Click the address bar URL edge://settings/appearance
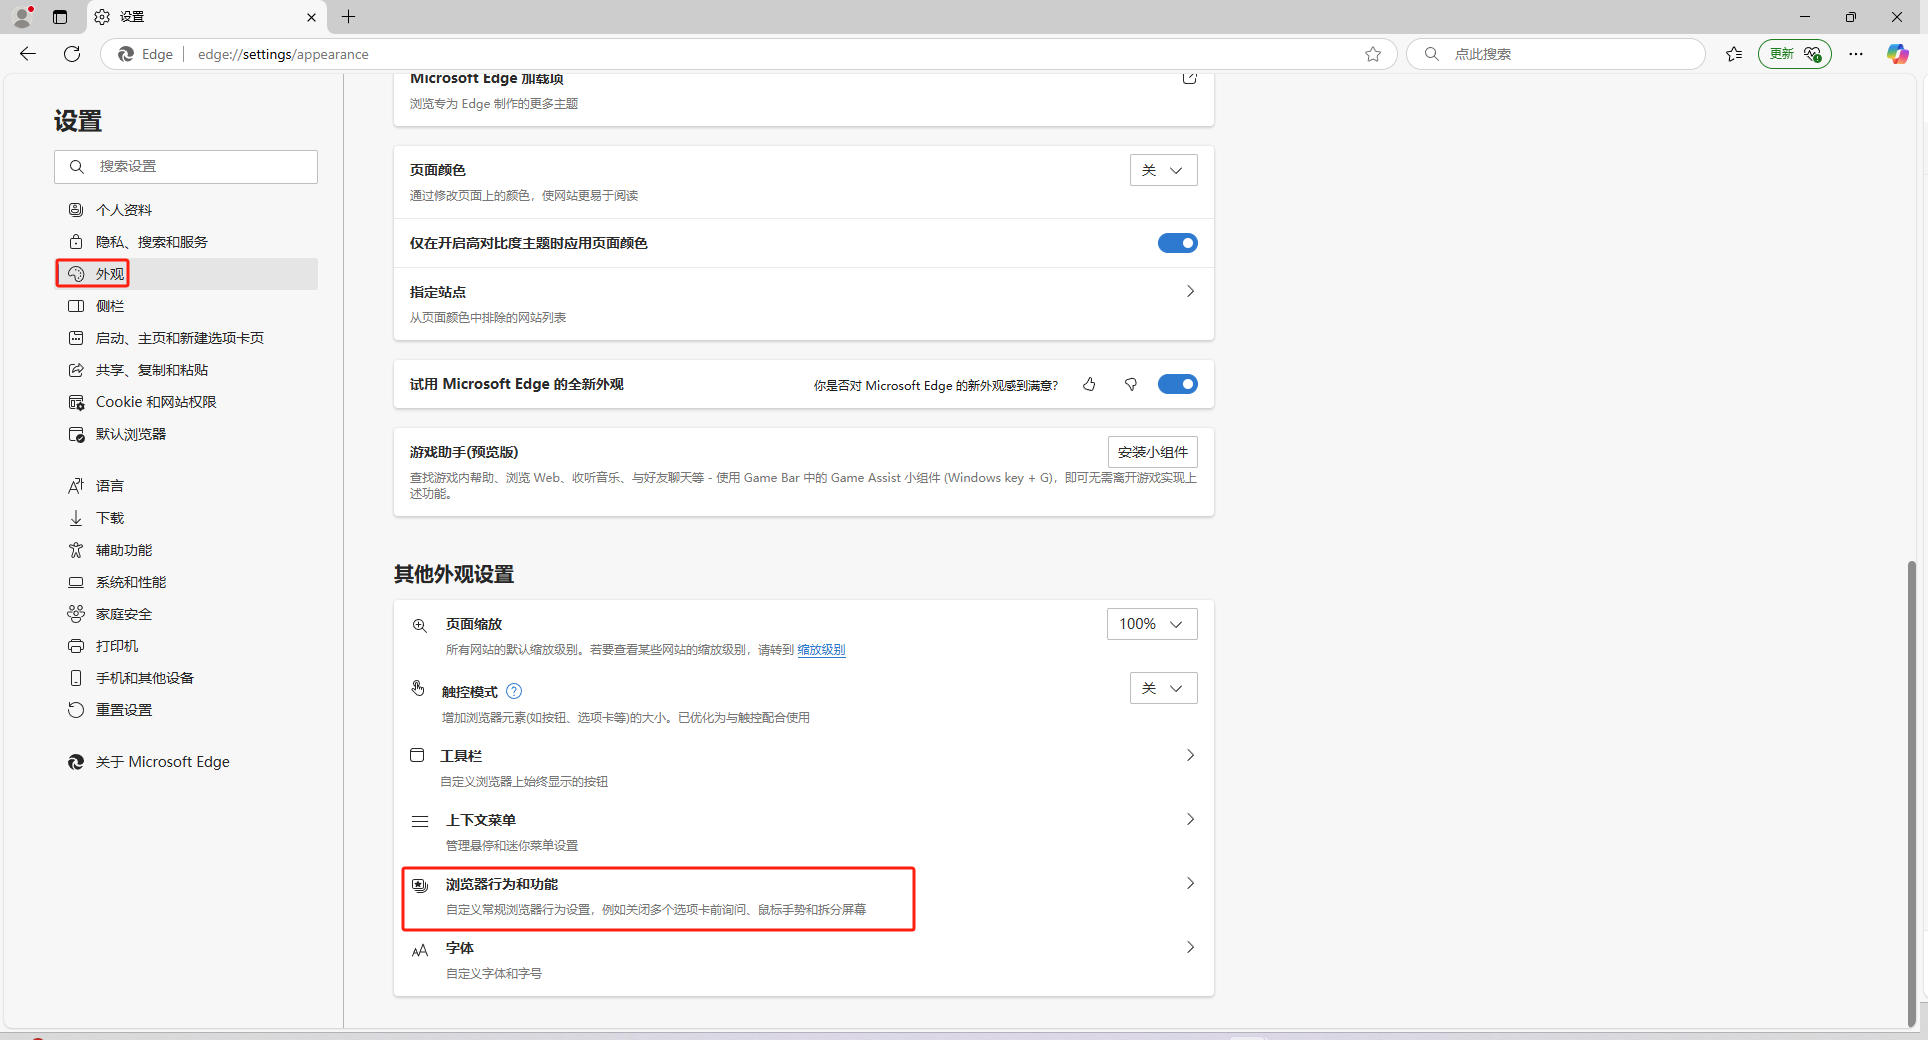The width and height of the screenshot is (1928, 1040). [283, 54]
